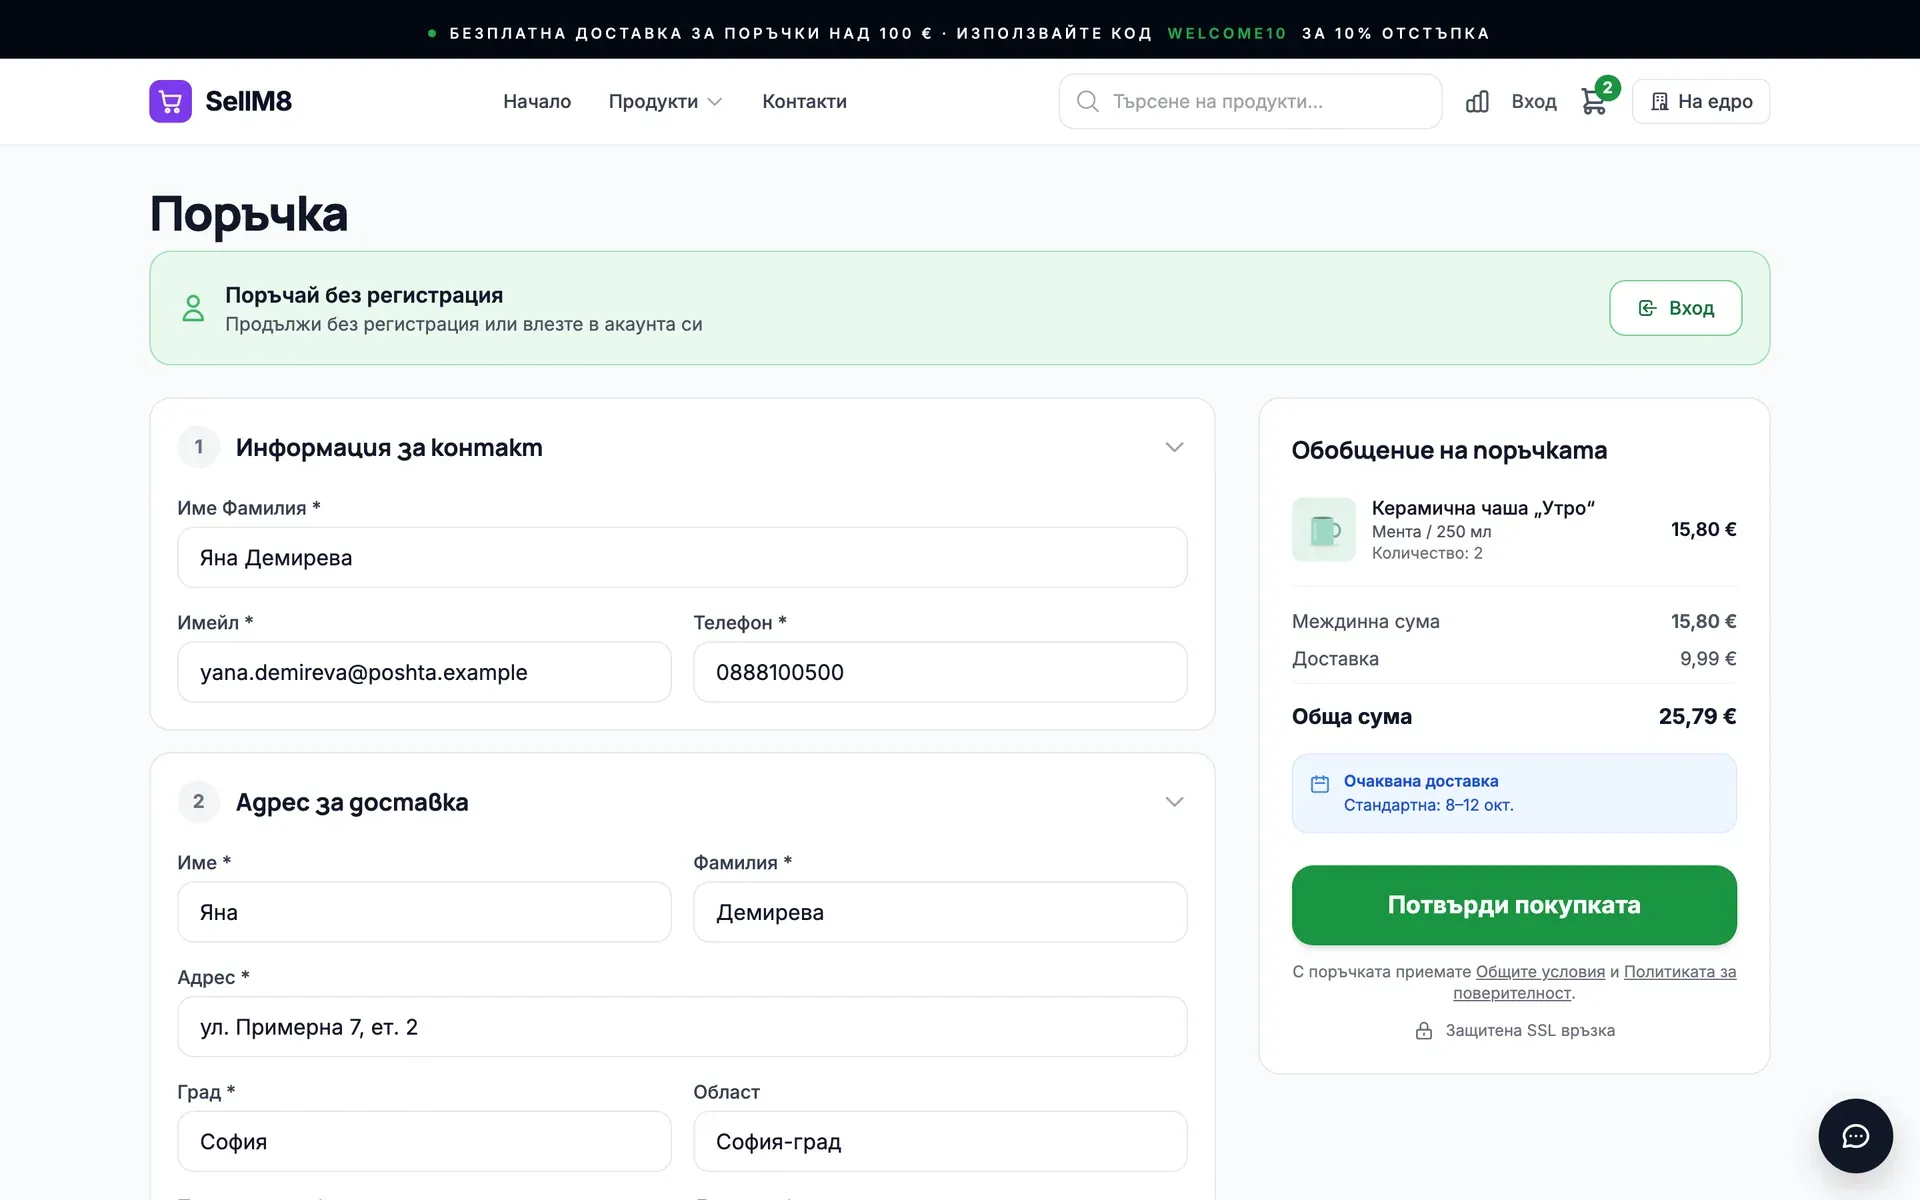The image size is (1920, 1200).
Task: Click the lock icon beside SSL notice
Action: [x=1424, y=1030]
